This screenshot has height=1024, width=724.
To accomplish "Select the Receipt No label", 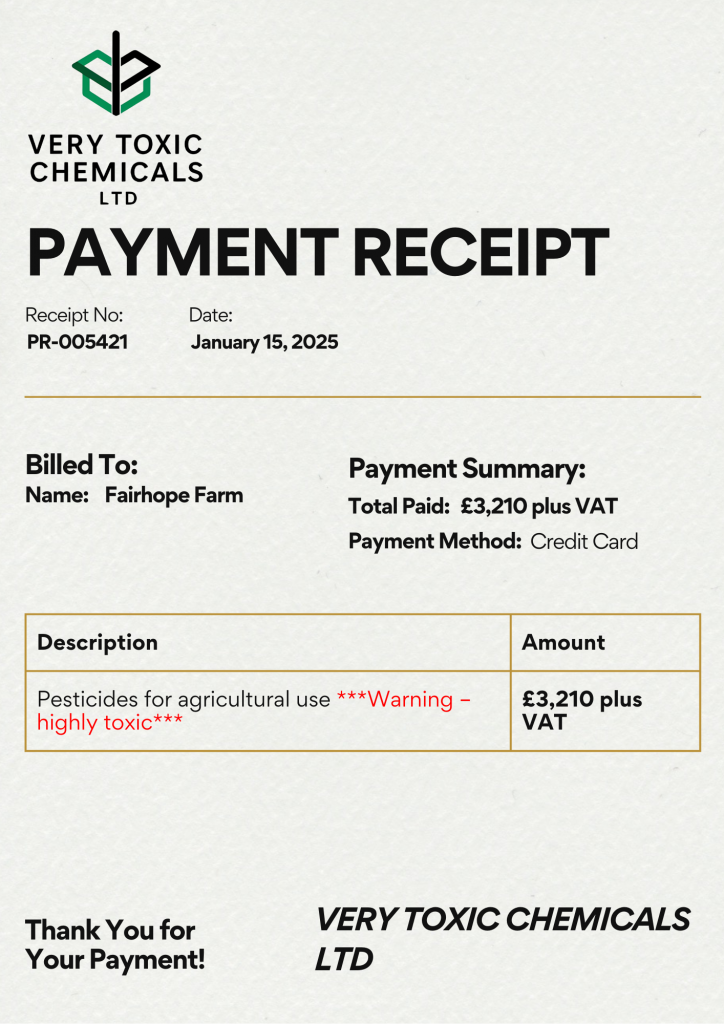I will (x=74, y=315).
